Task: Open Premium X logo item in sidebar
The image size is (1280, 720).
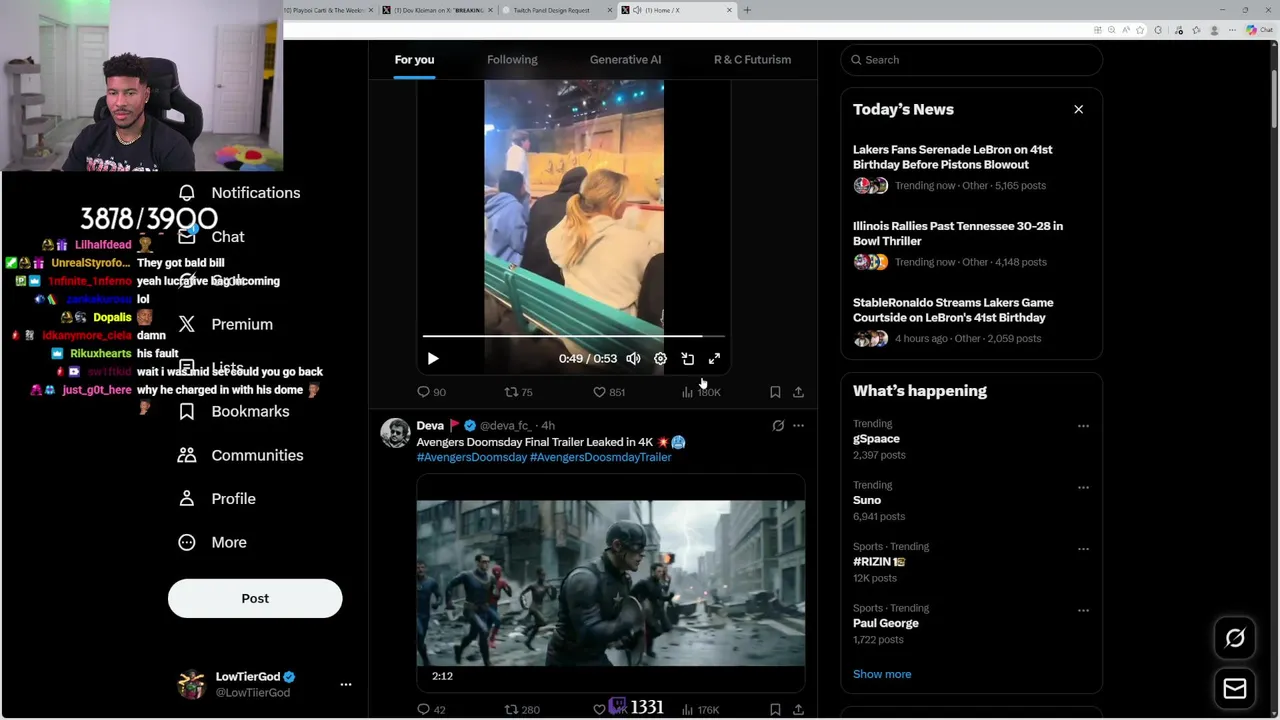Action: point(225,324)
